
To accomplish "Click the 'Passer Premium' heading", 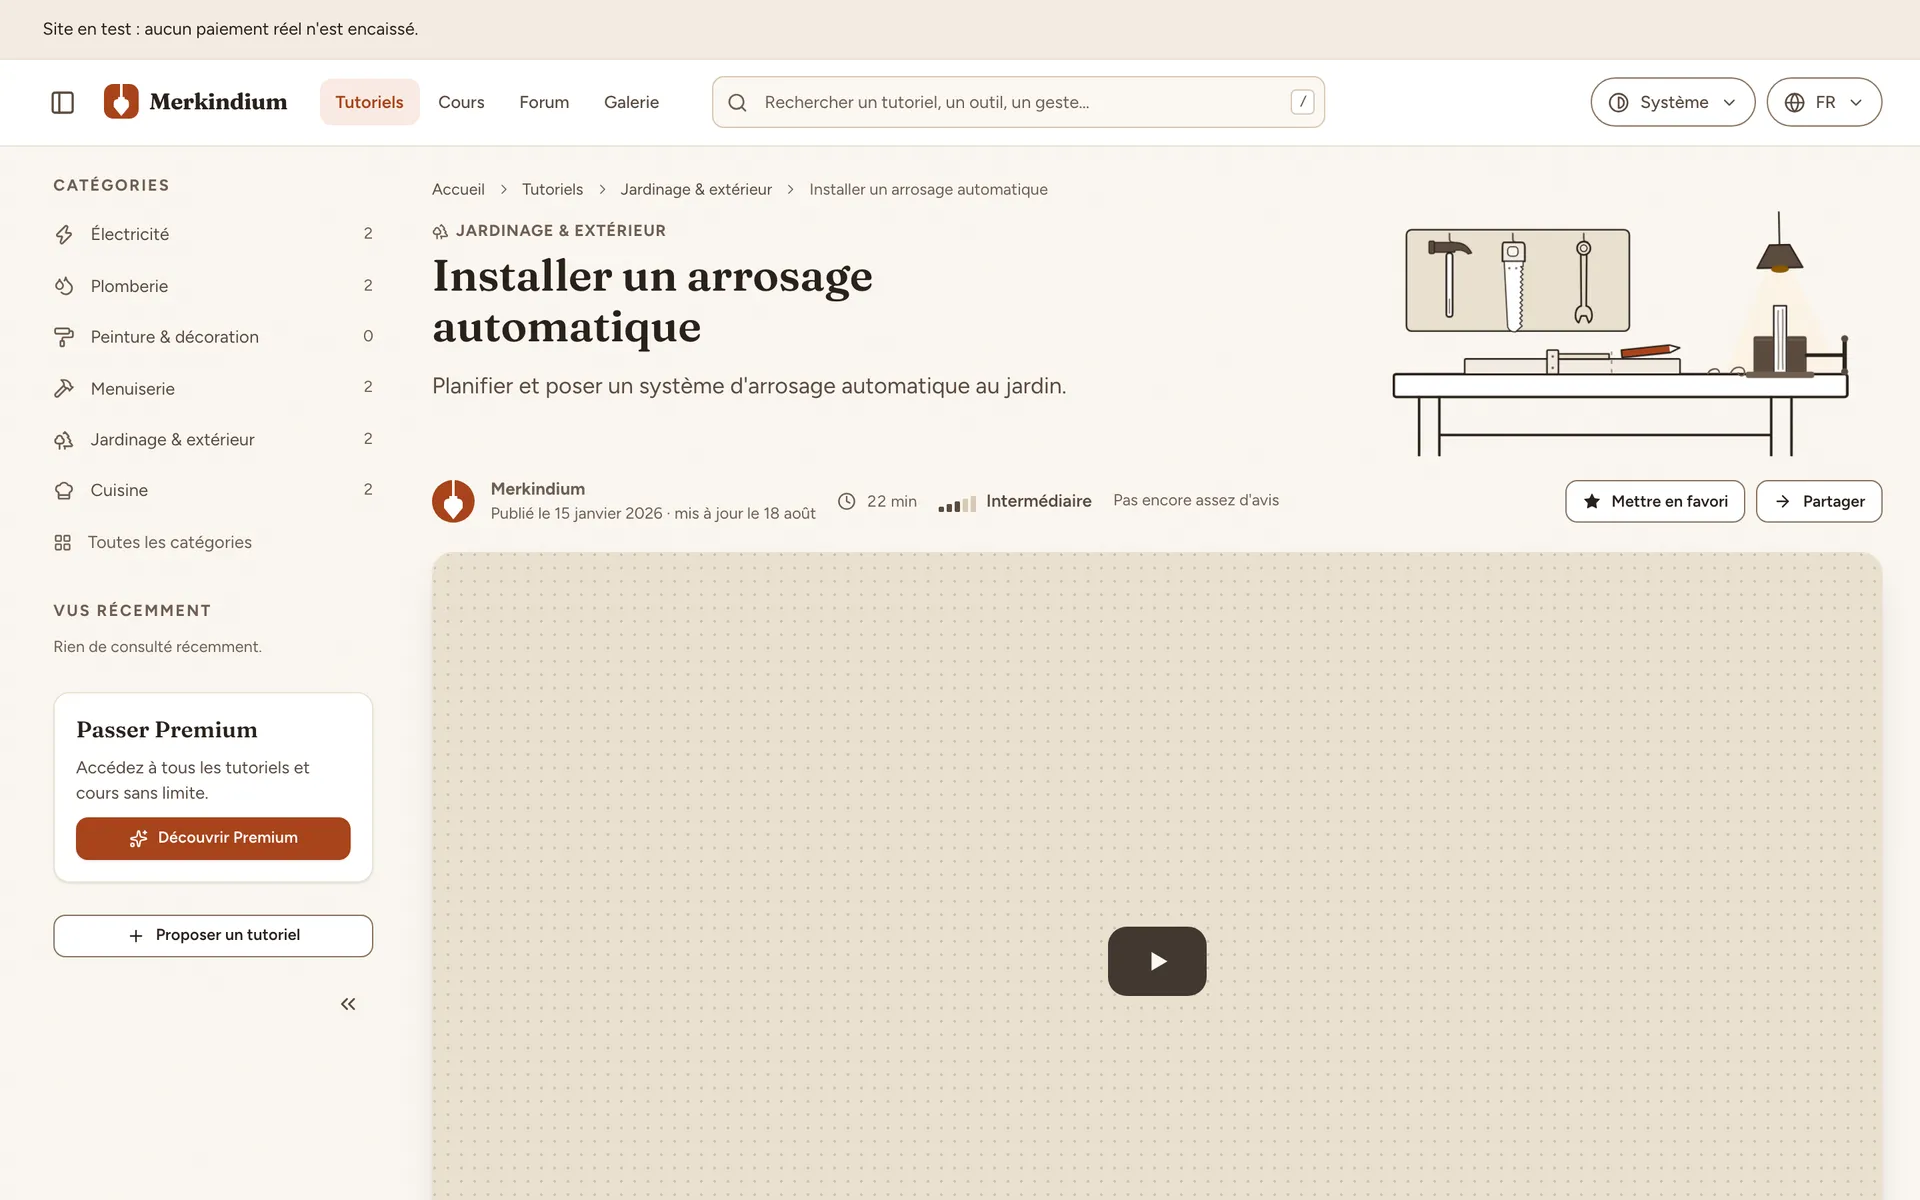I will (x=167, y=730).
